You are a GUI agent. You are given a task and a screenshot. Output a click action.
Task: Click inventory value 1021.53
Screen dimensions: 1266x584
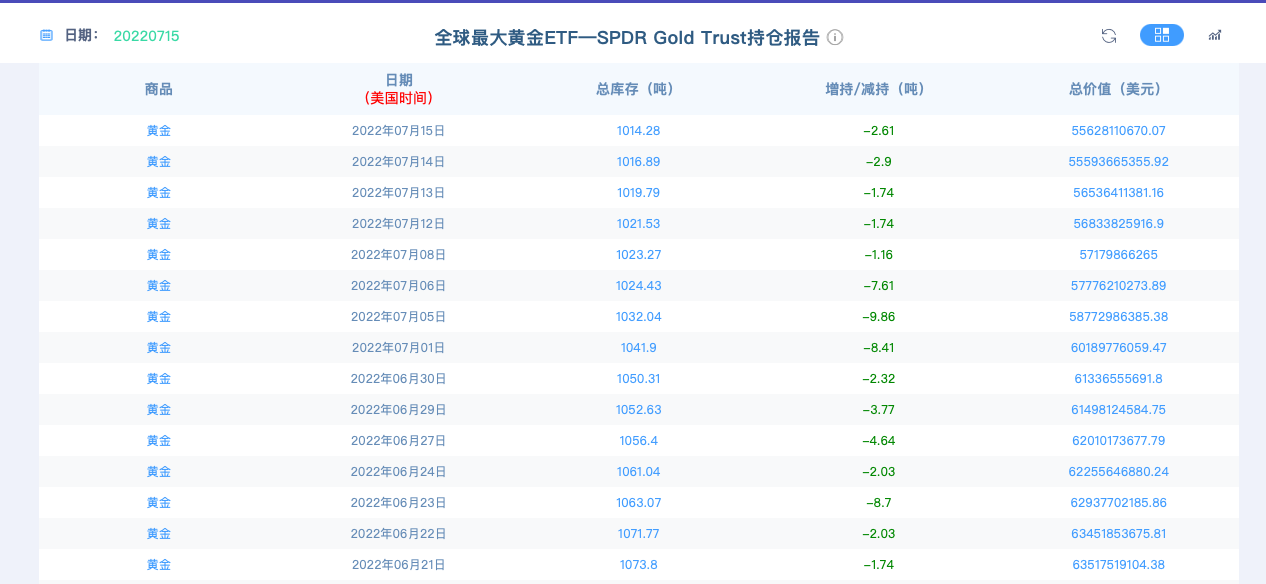pos(639,223)
